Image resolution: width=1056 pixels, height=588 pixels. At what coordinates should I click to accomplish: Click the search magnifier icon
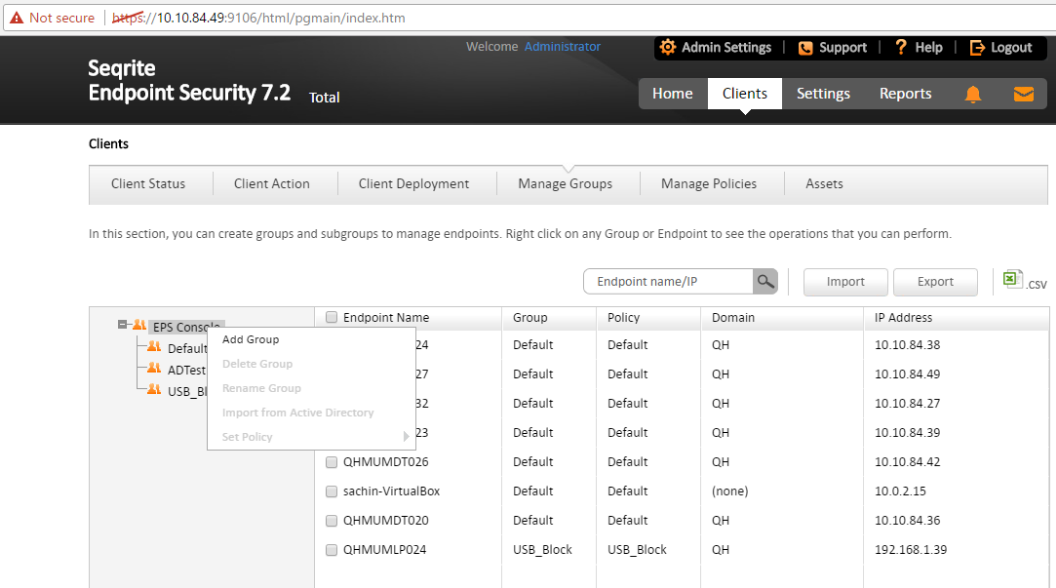(765, 282)
